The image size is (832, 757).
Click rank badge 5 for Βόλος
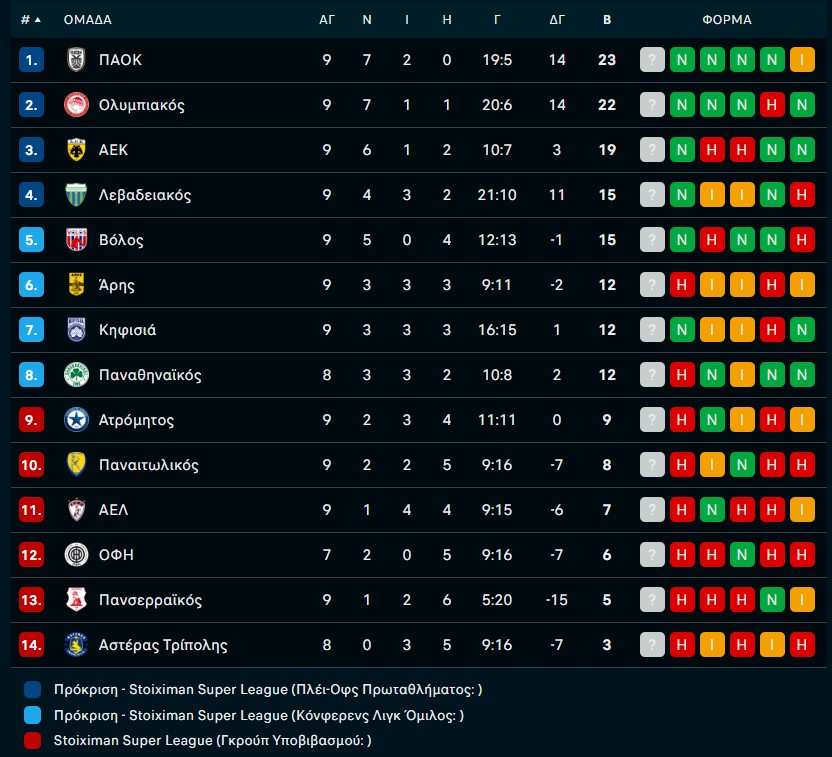[x=32, y=240]
